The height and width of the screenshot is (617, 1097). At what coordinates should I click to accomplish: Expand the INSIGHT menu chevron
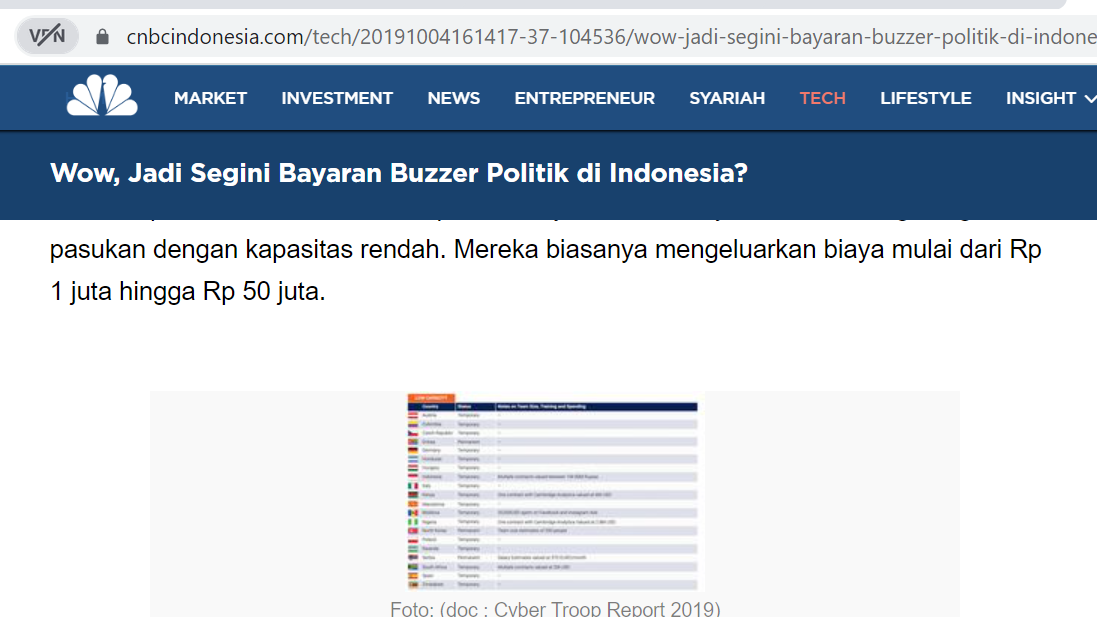(x=1088, y=98)
